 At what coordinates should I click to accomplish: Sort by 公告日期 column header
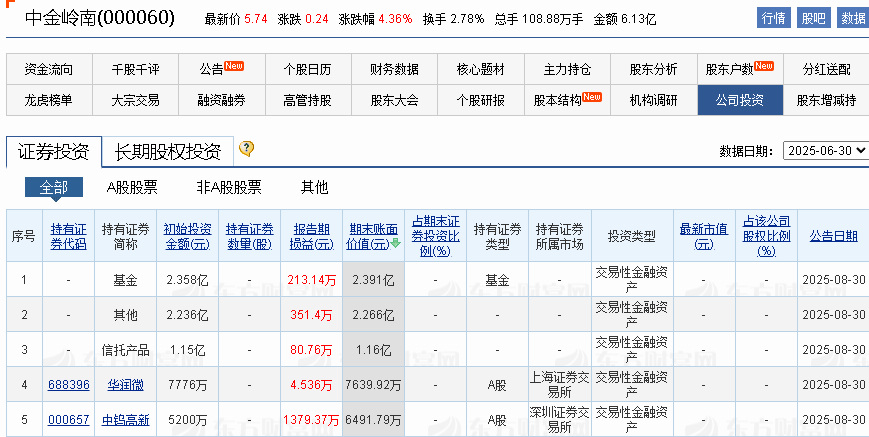(834, 237)
